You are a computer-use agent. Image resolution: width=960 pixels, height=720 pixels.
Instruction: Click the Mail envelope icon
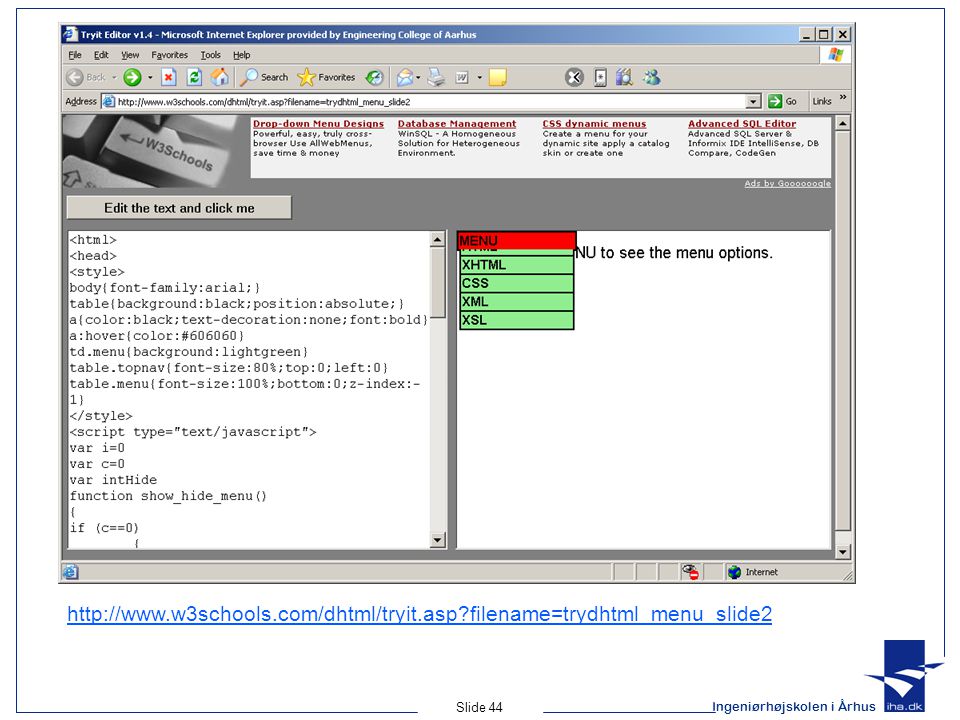405,77
